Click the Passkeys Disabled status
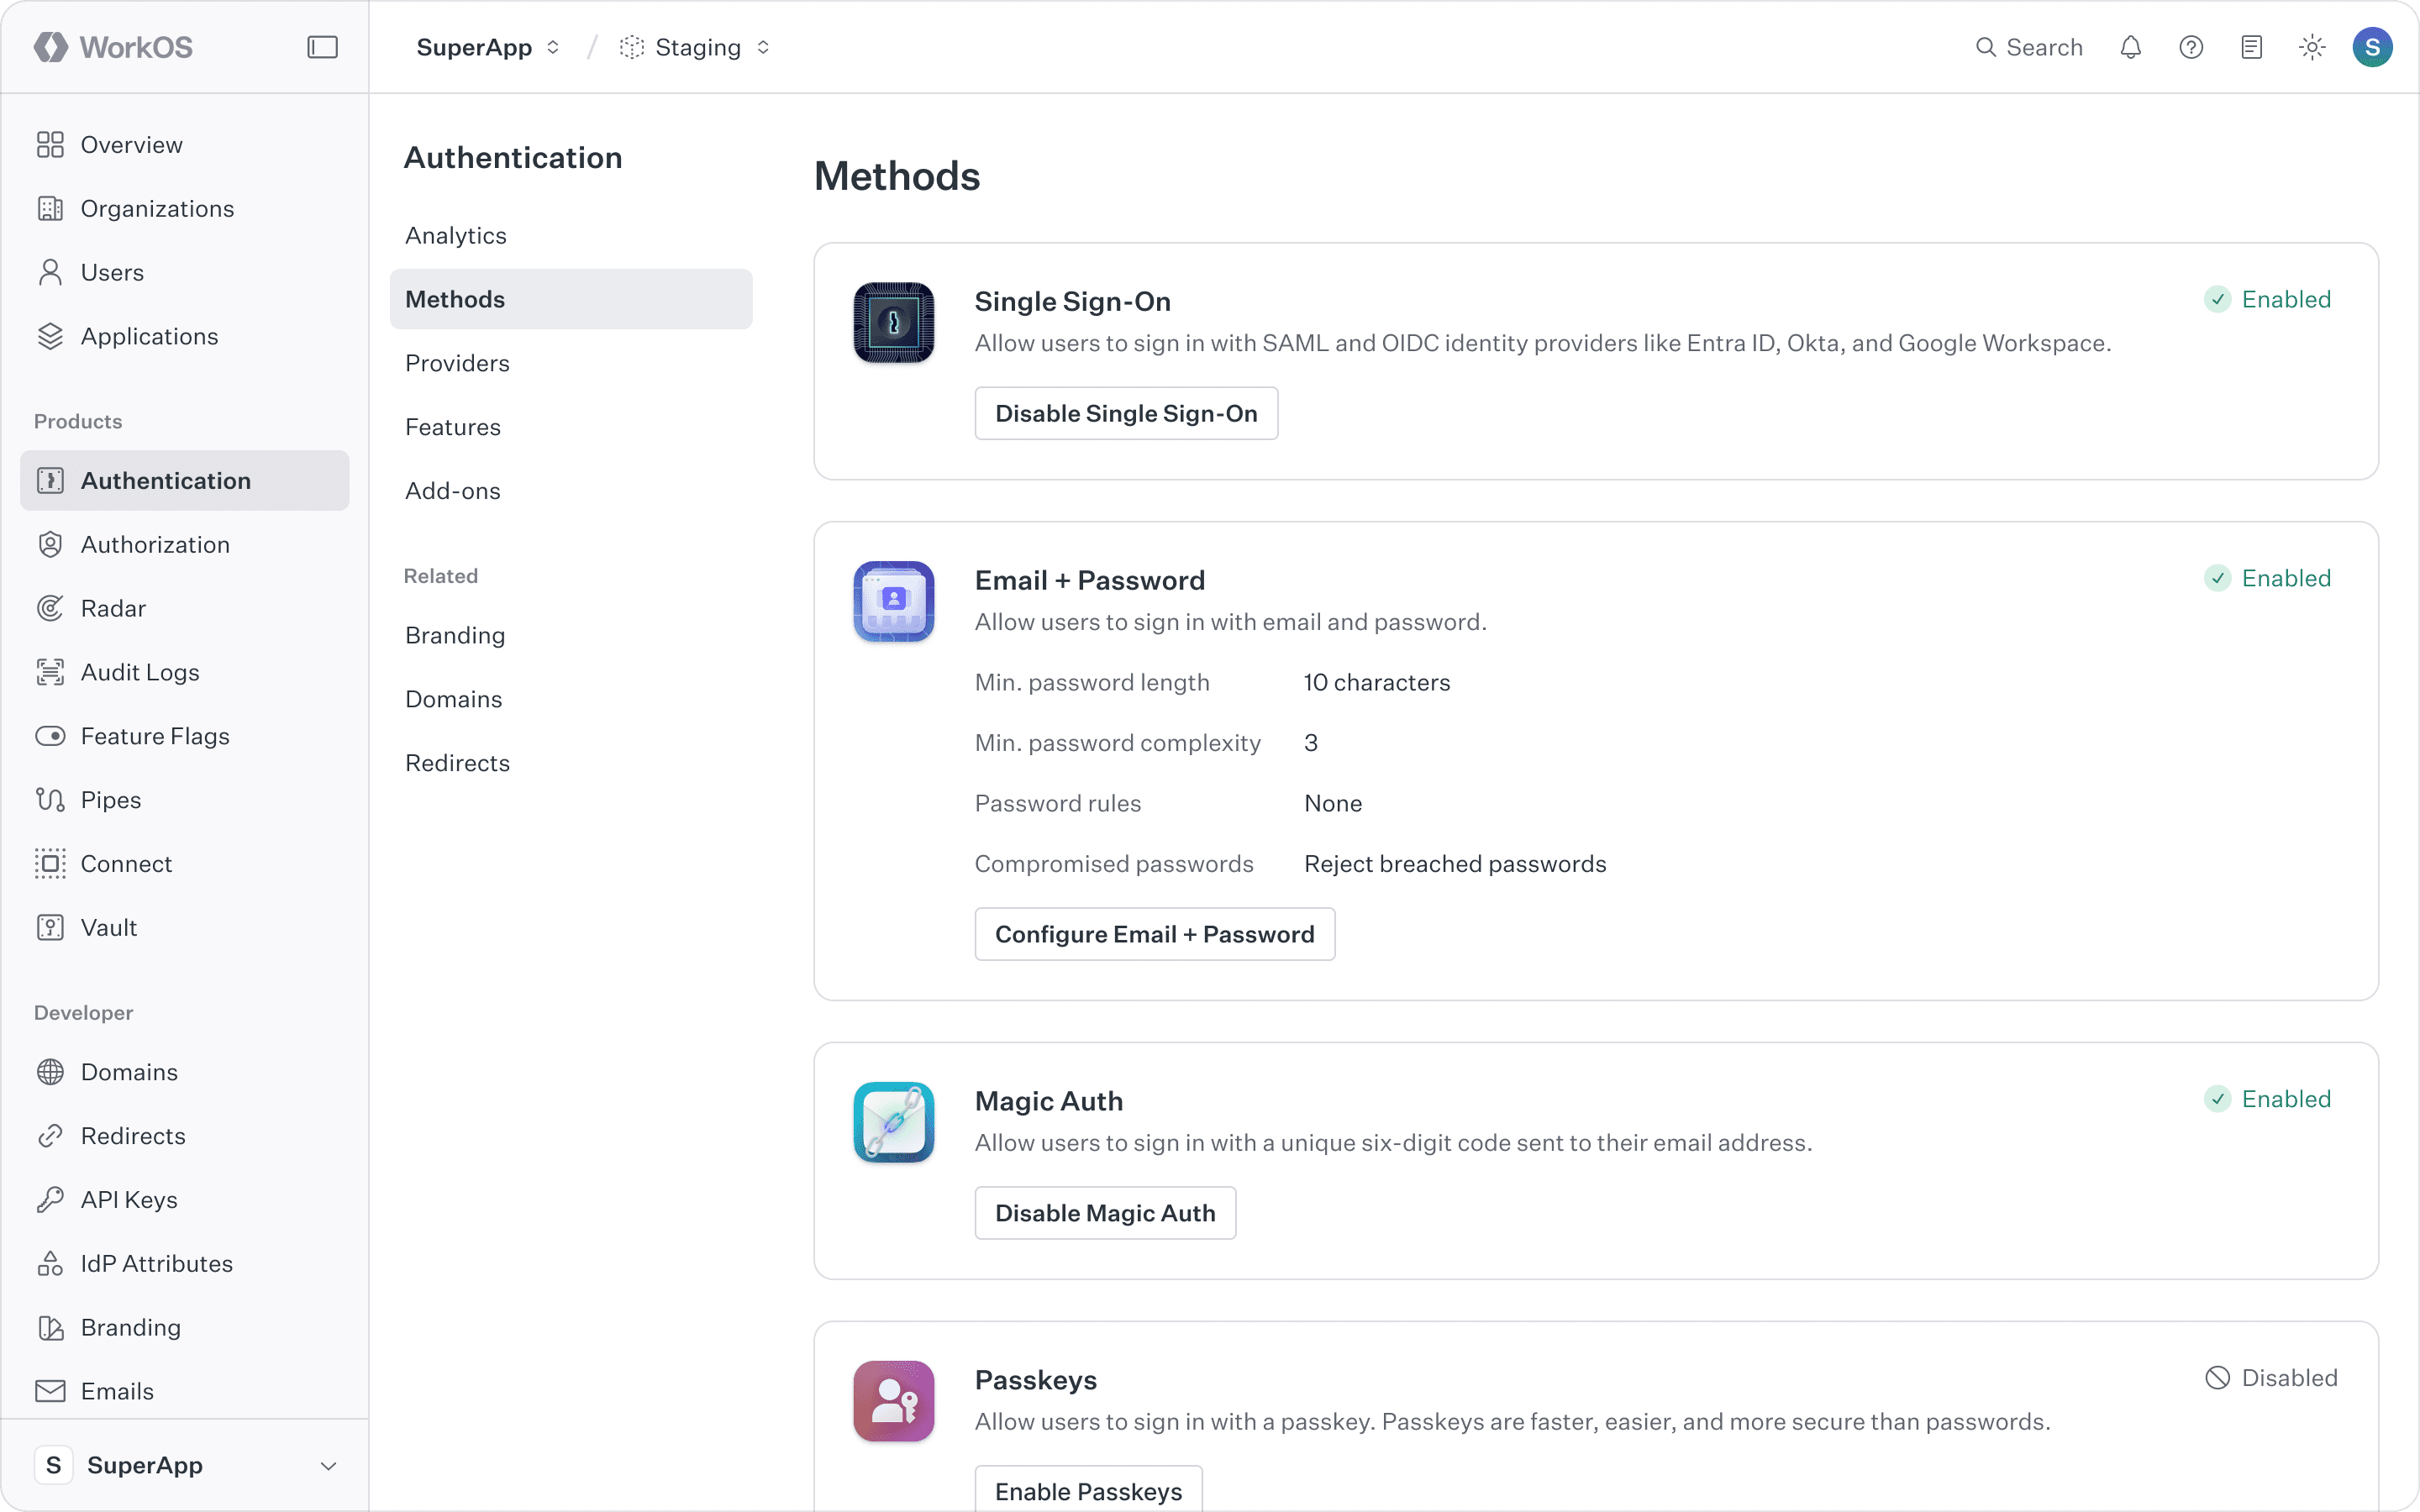Screen dimensions: 2420x1512 [2271, 1378]
